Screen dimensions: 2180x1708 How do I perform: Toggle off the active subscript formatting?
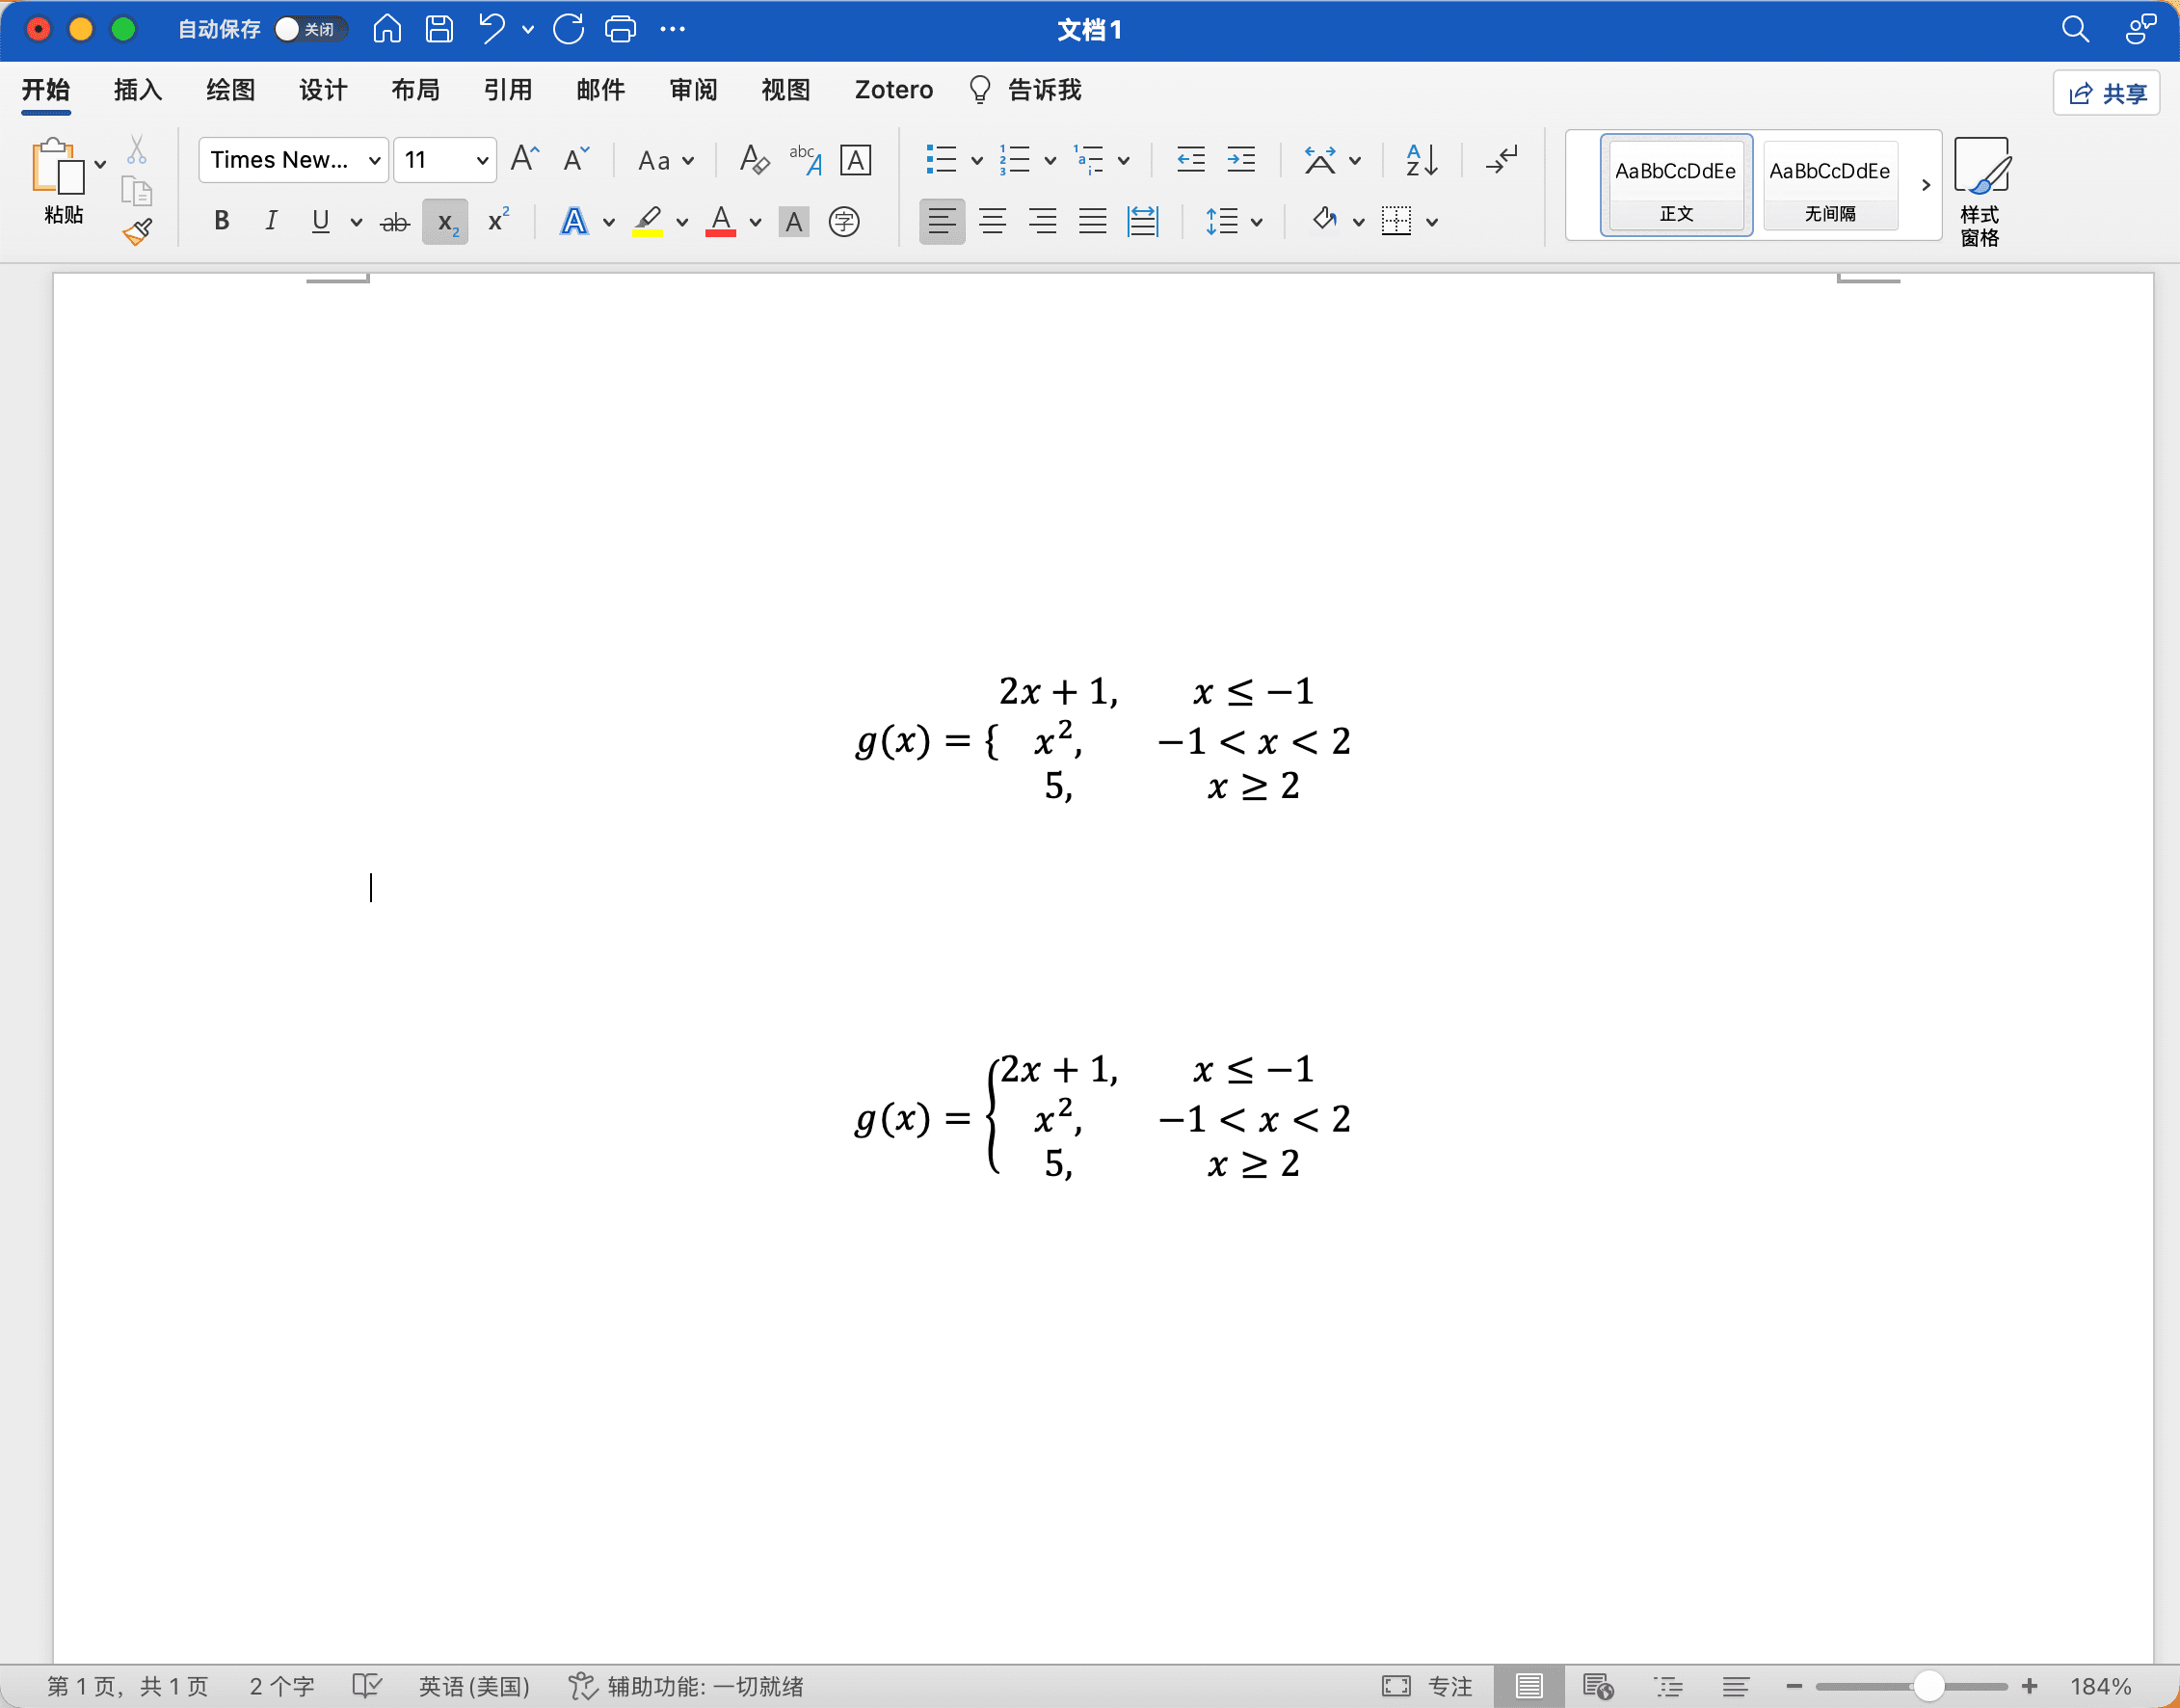pos(445,221)
